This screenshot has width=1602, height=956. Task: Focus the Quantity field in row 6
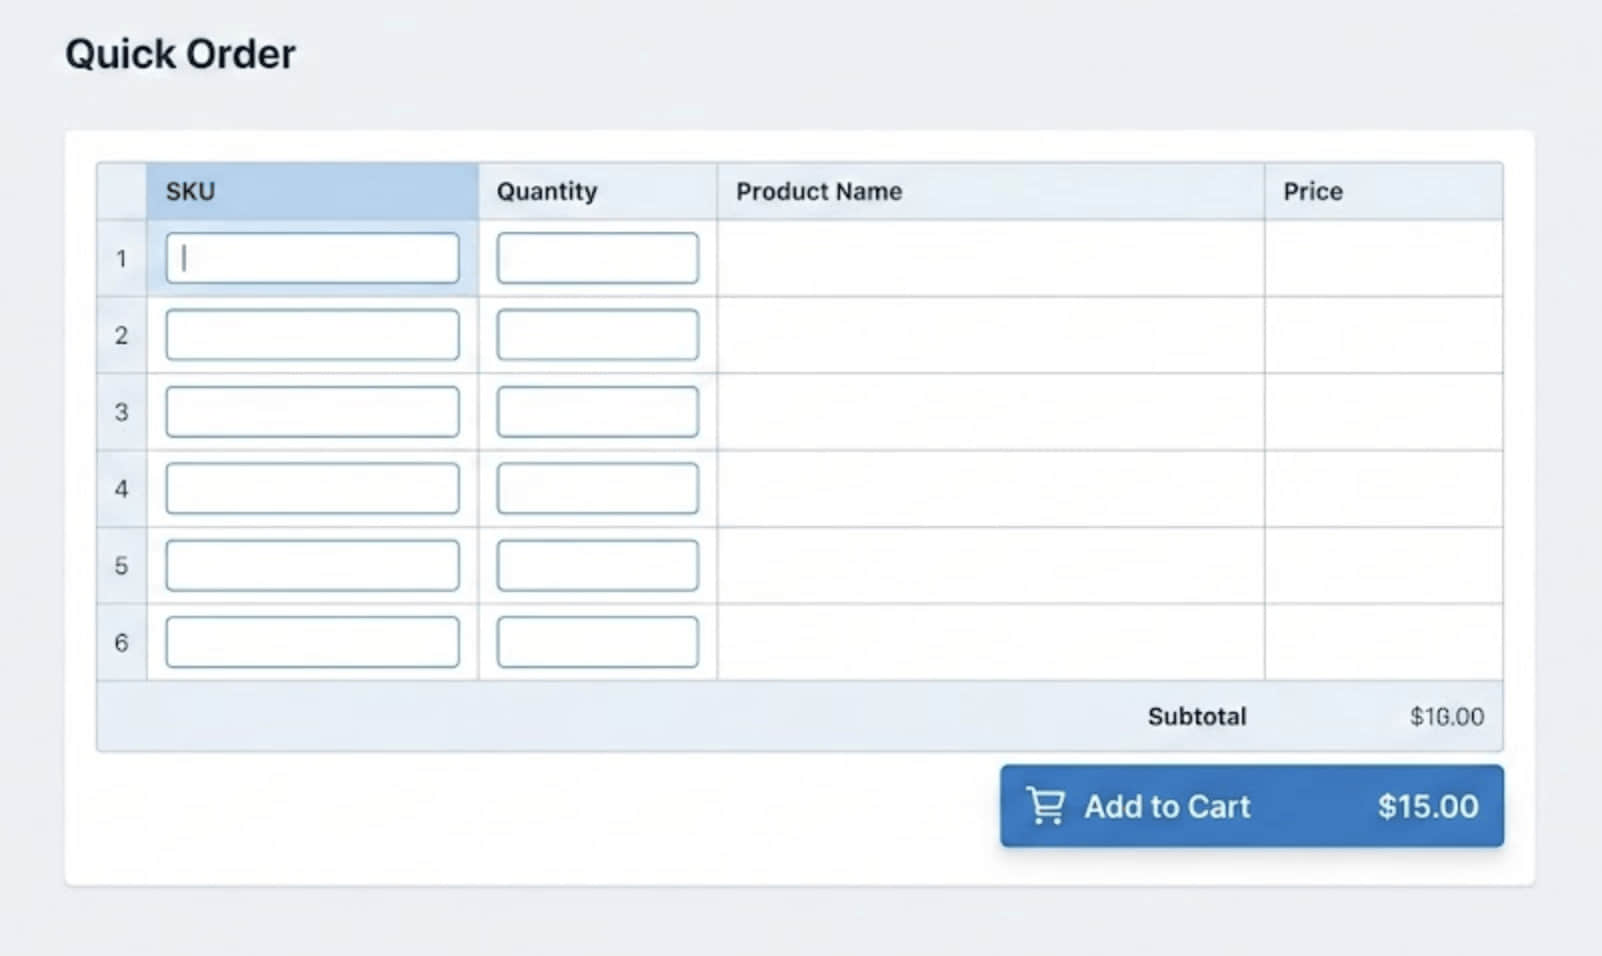[x=597, y=642]
